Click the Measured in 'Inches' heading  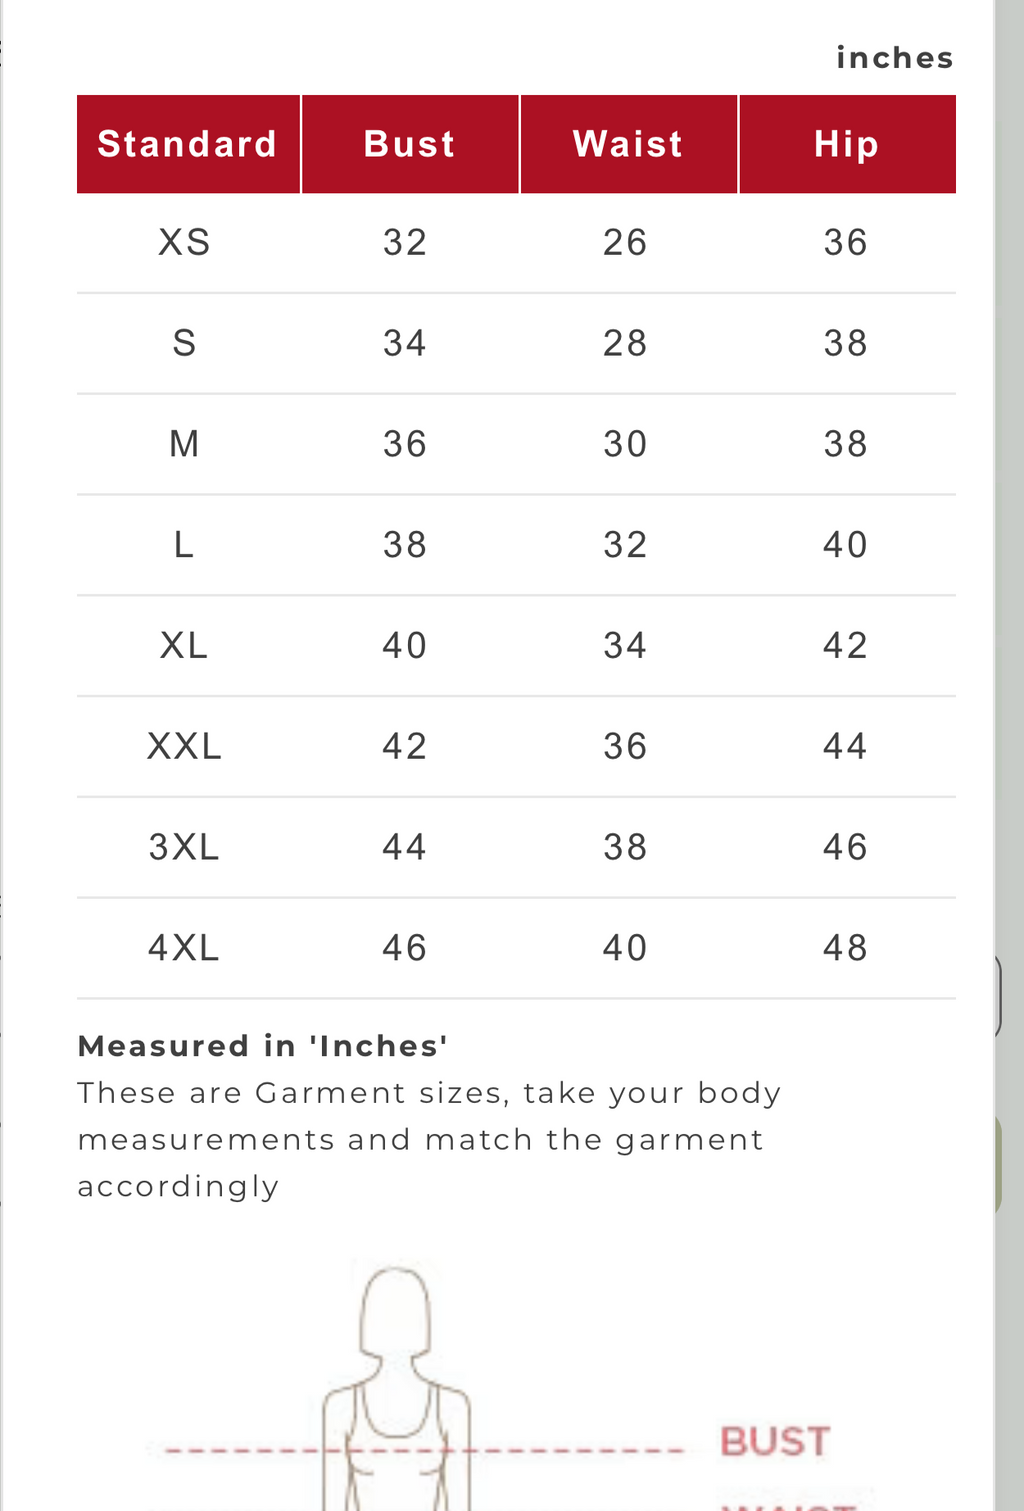(263, 1046)
